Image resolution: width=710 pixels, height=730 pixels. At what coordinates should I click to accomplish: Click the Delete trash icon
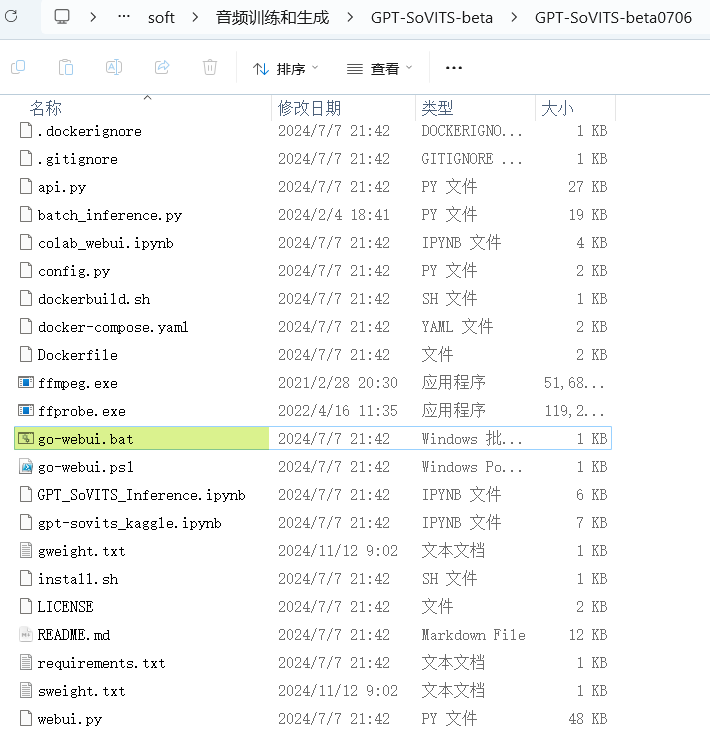[x=210, y=68]
